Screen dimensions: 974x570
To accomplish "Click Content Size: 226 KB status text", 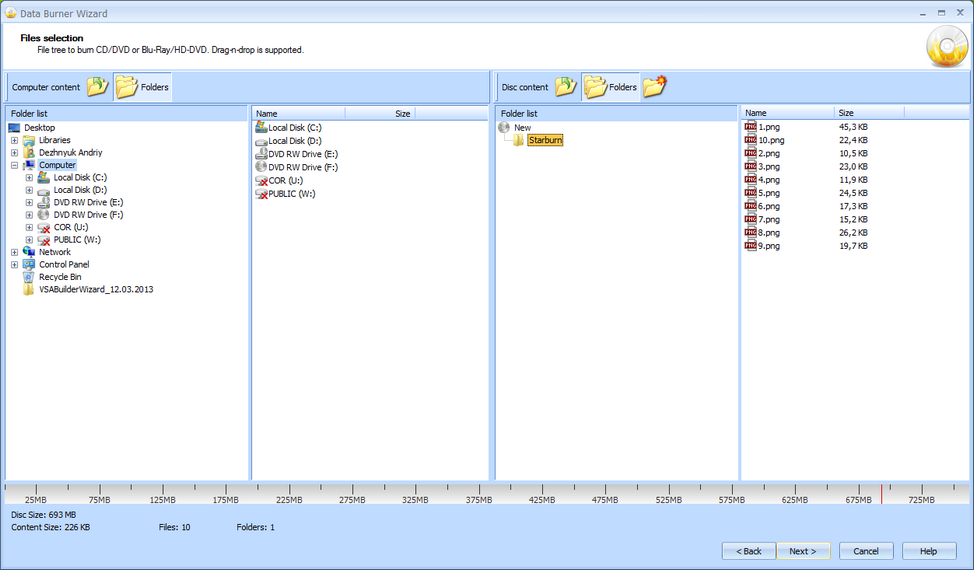I will coord(50,527).
